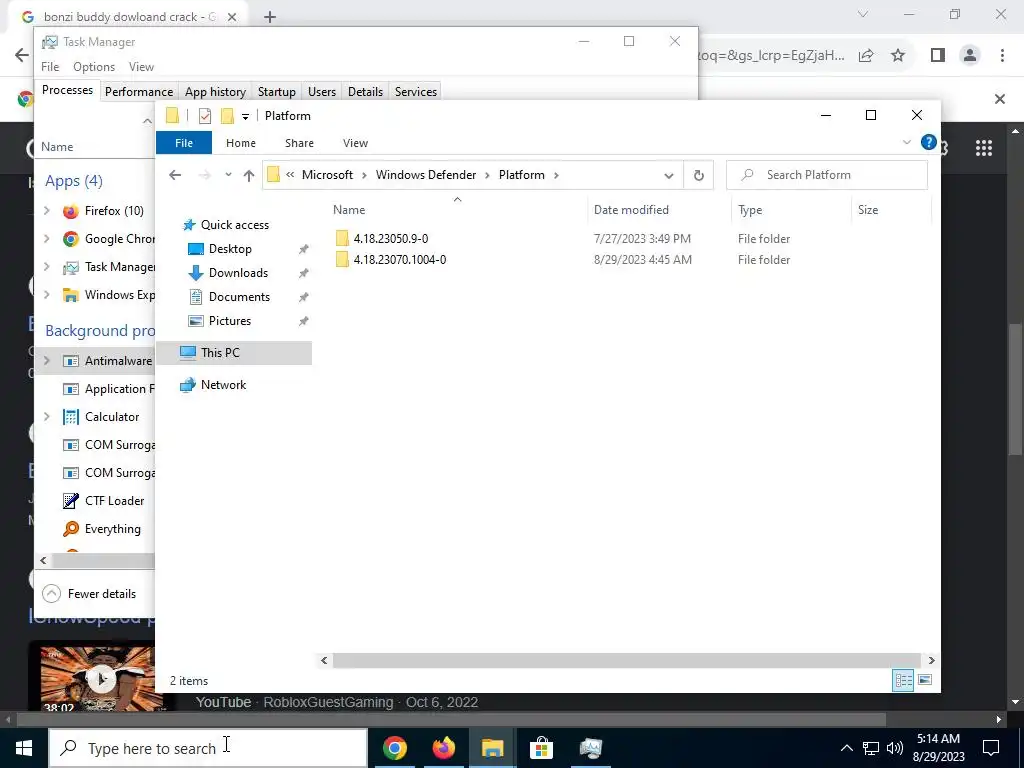Refresh the Platform folder view
1024x768 pixels.
698,175
